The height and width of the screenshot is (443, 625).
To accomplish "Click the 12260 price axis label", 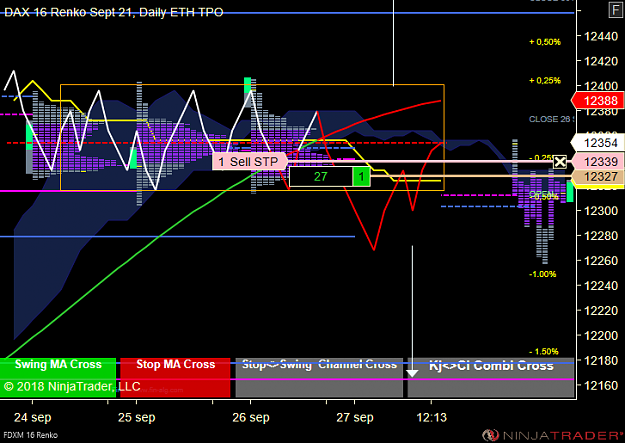I will tap(601, 260).
